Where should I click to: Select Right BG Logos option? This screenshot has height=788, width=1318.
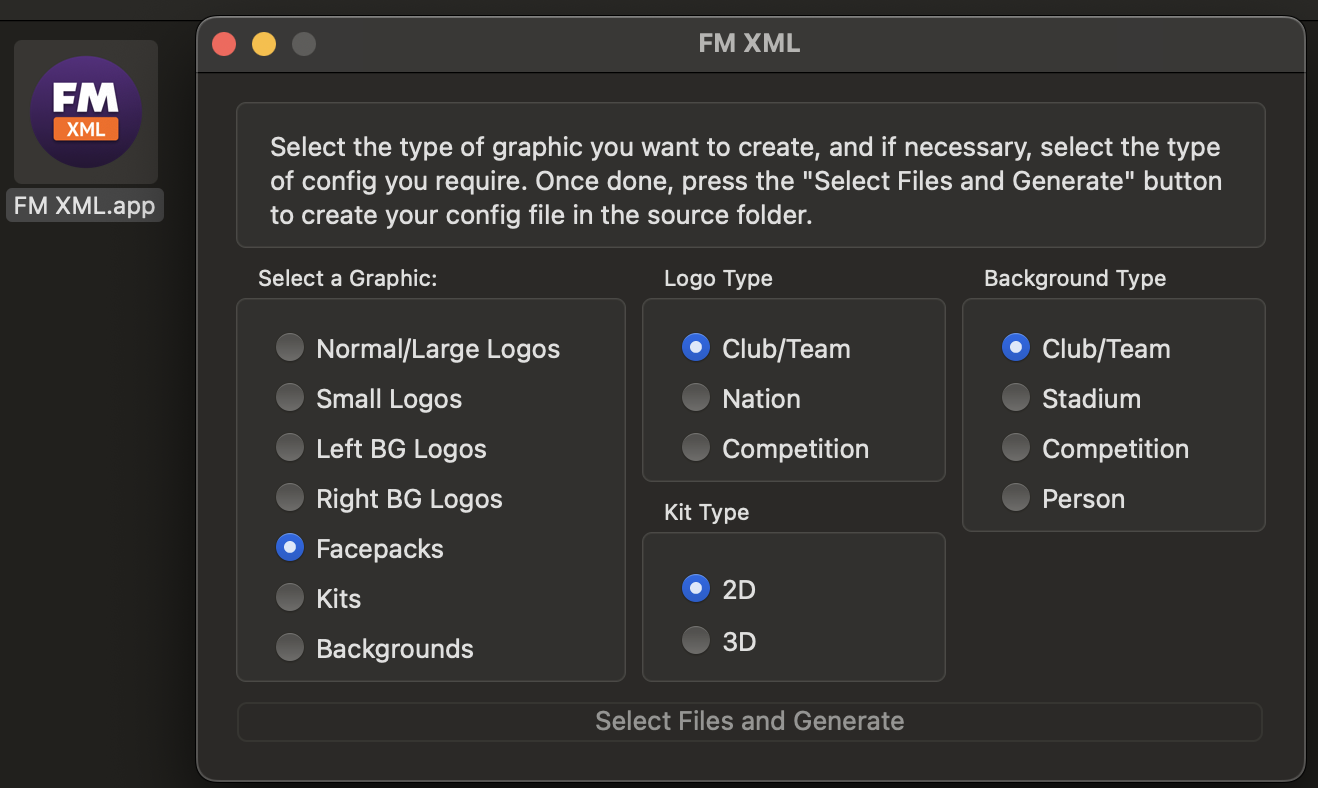pos(290,498)
